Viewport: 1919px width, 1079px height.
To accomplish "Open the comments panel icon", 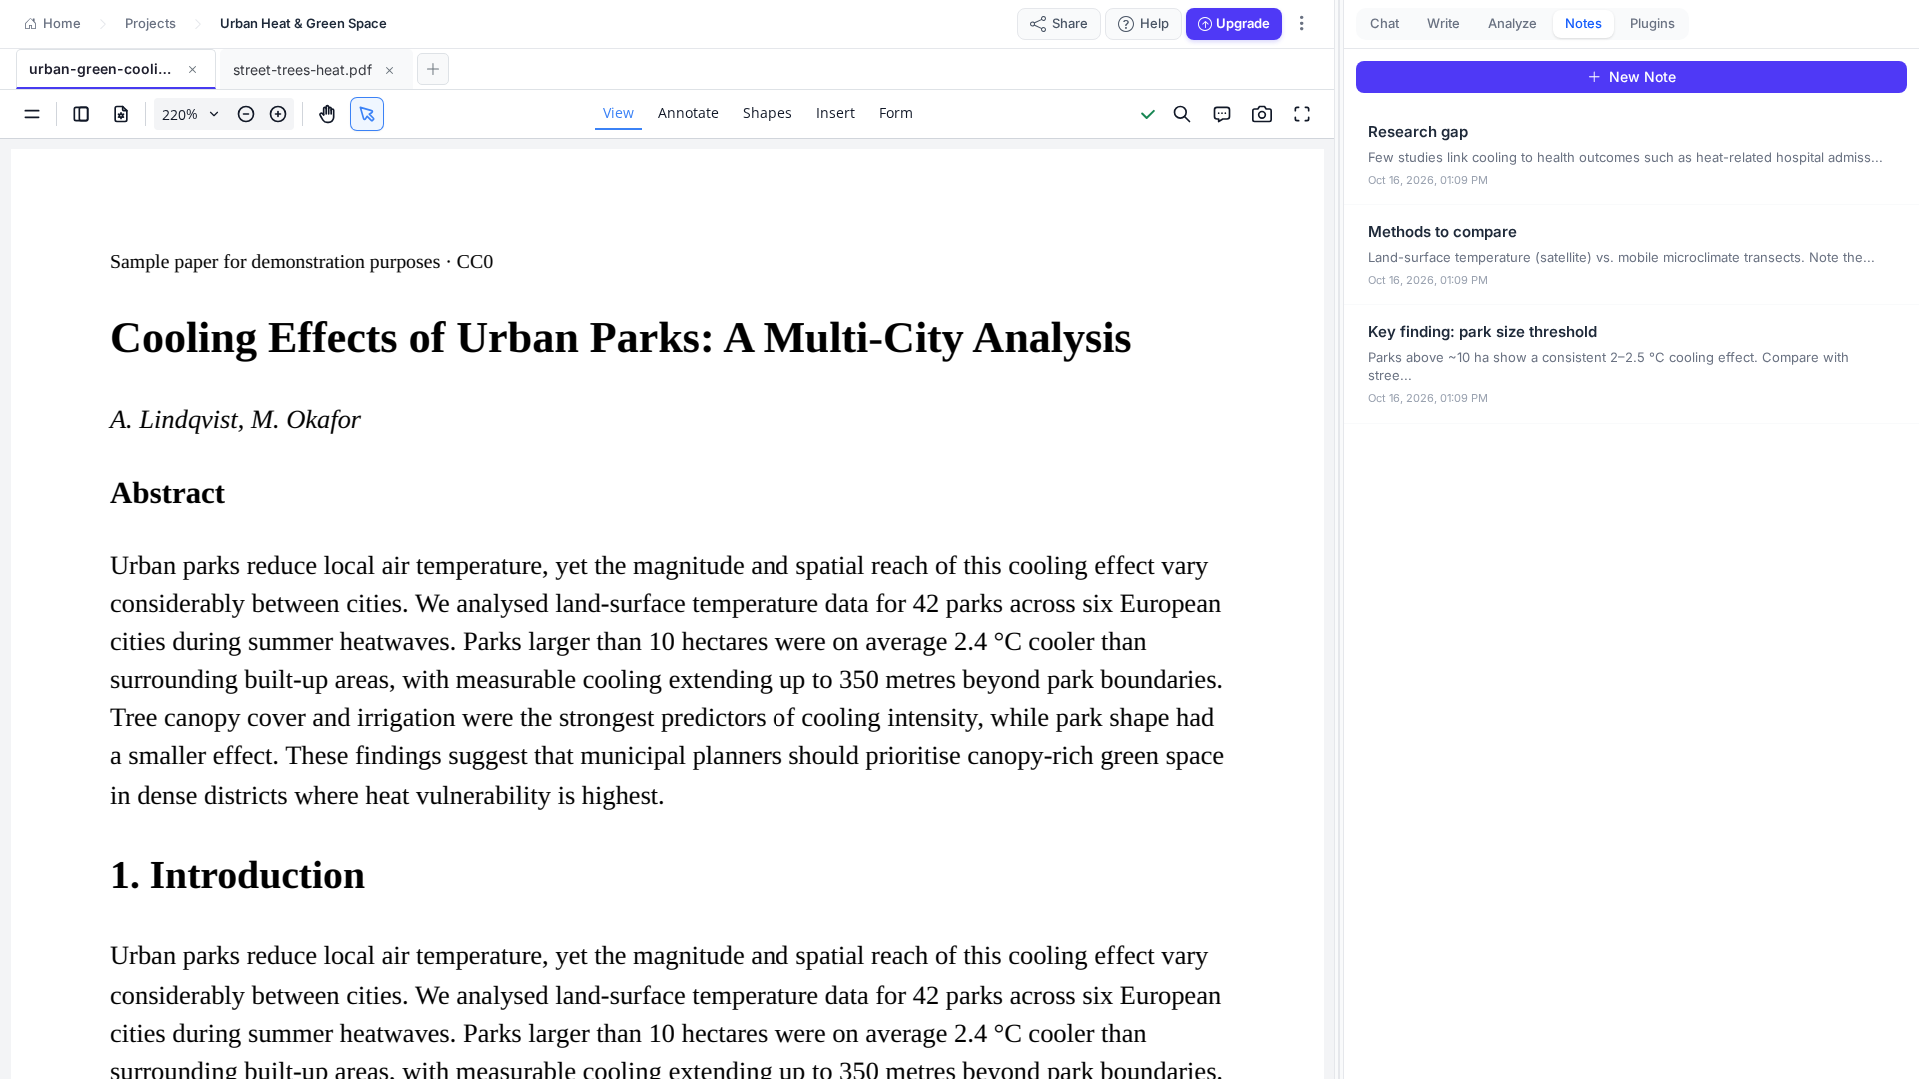I will 1222,114.
